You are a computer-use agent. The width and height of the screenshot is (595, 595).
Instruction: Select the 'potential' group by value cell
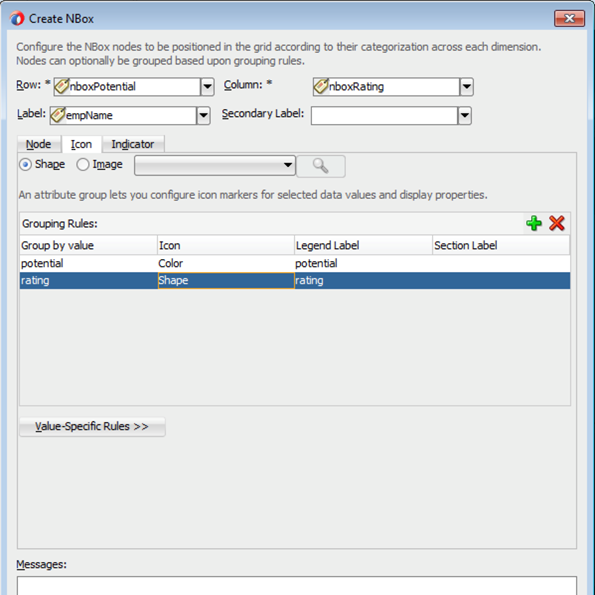pos(88,263)
